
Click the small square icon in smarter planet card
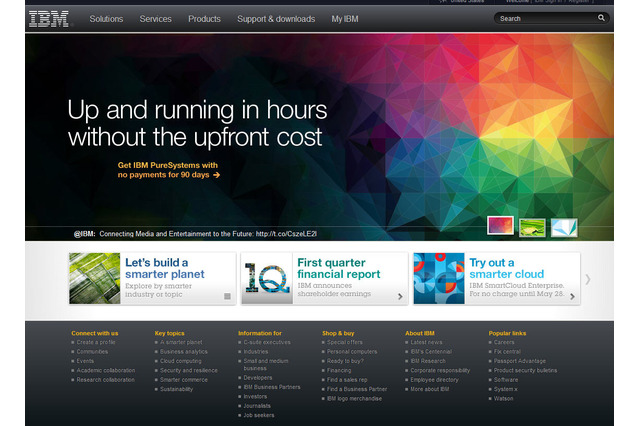pyautogui.click(x=227, y=296)
